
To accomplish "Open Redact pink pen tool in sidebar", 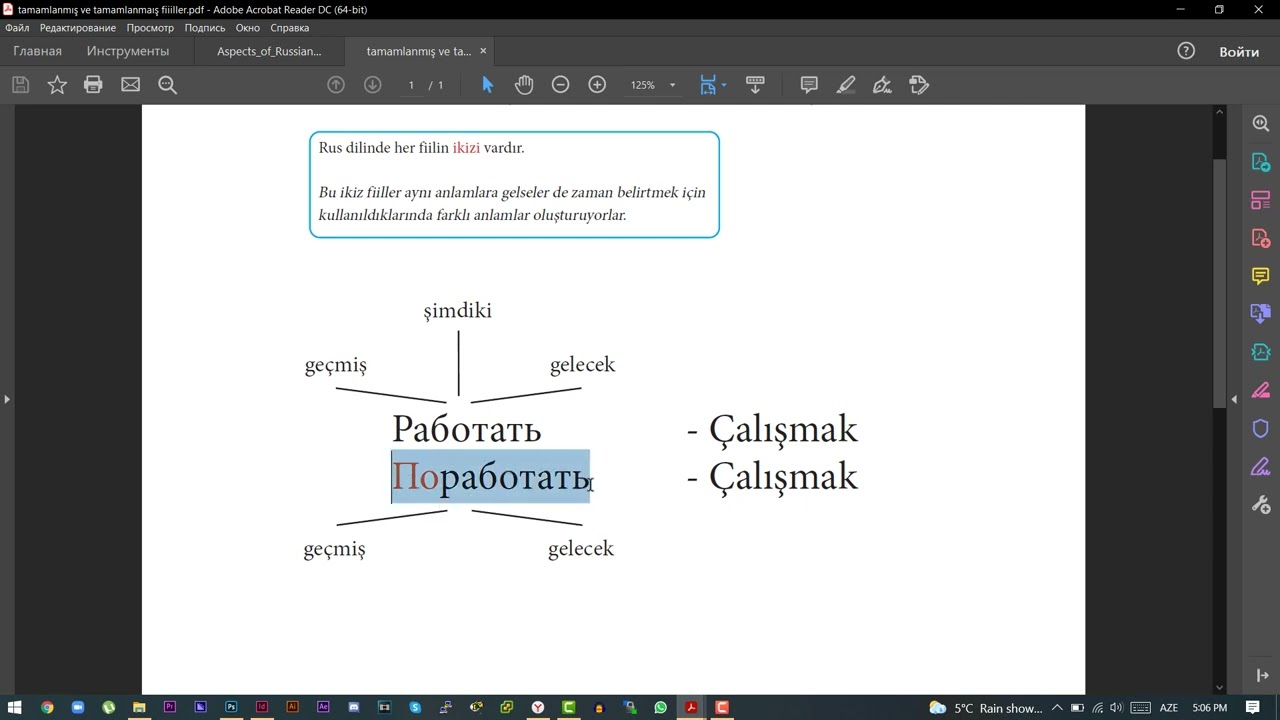I will 1260,390.
